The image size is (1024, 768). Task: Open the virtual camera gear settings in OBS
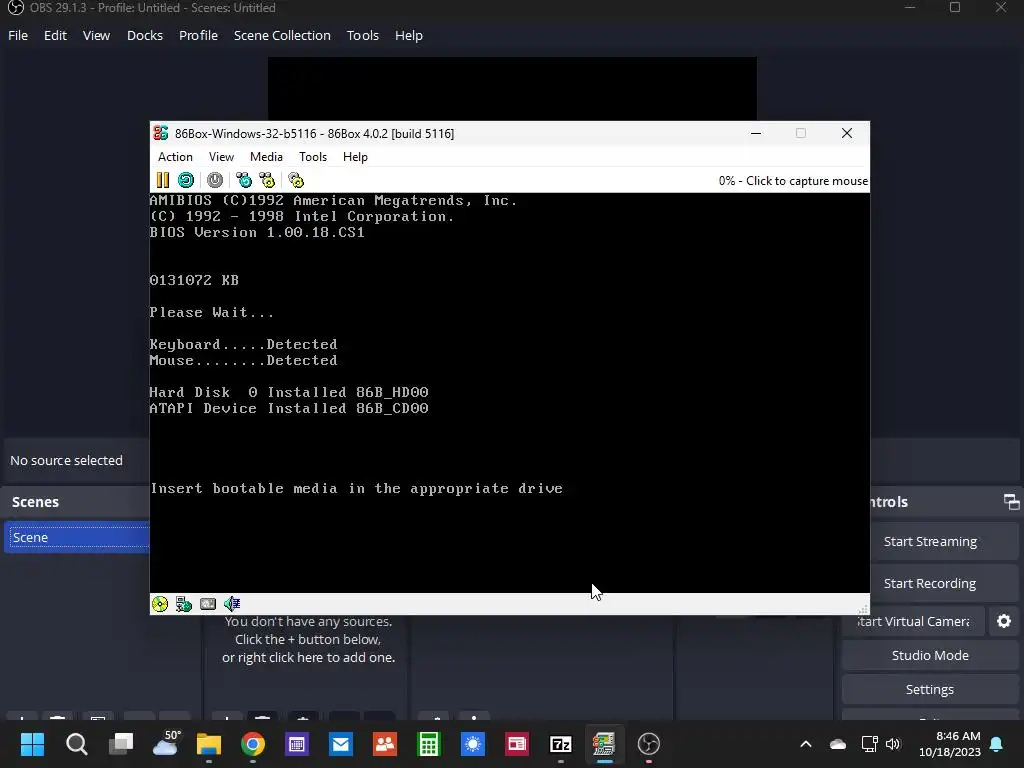tap(1004, 621)
